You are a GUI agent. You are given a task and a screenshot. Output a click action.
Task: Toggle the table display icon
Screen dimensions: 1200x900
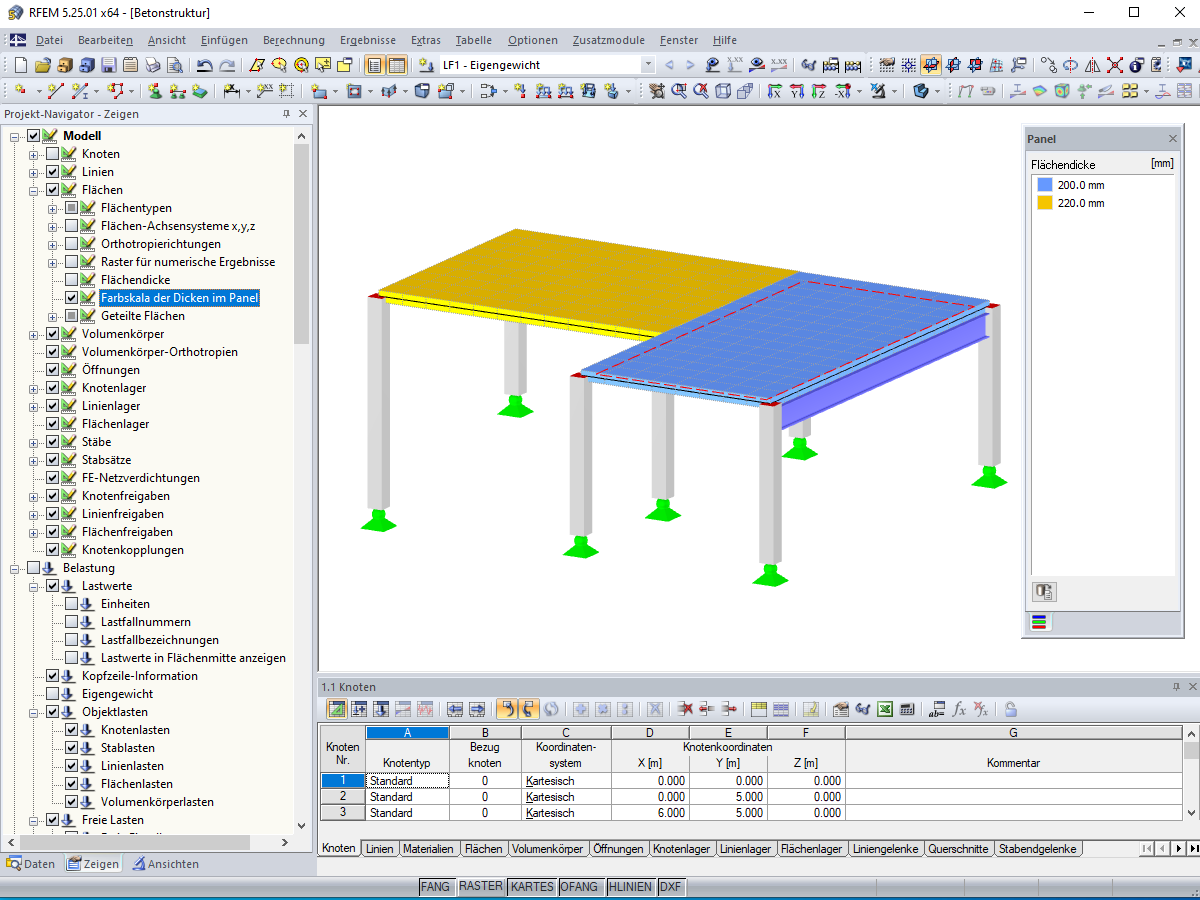point(397,65)
